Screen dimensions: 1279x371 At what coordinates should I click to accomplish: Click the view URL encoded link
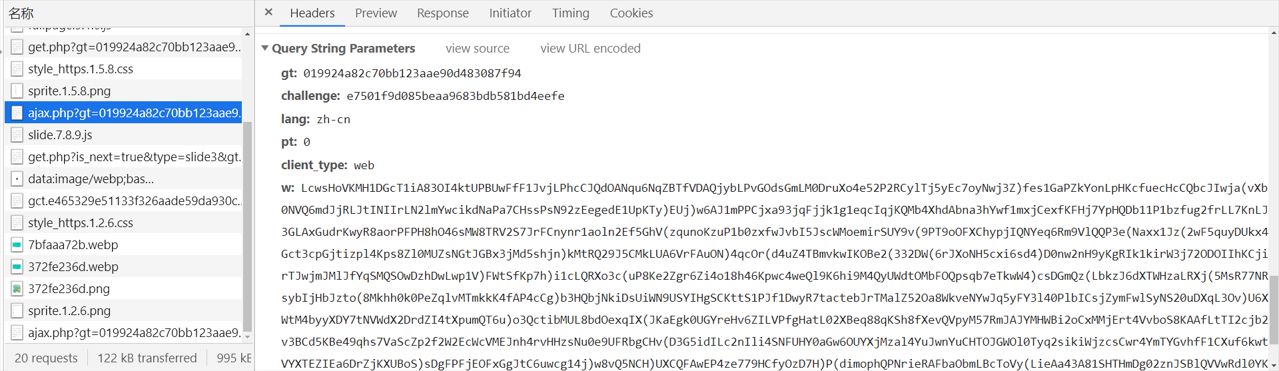(x=590, y=48)
